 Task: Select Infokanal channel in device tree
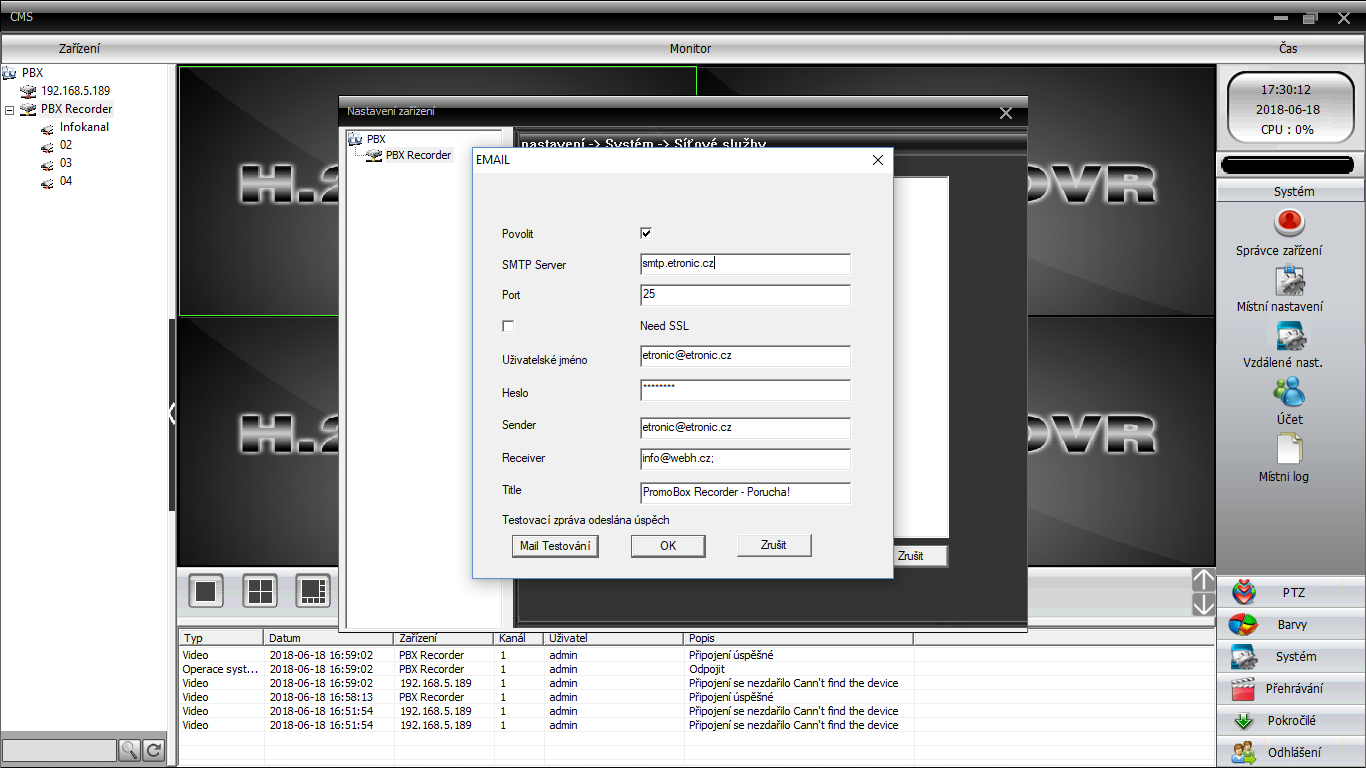click(x=84, y=127)
